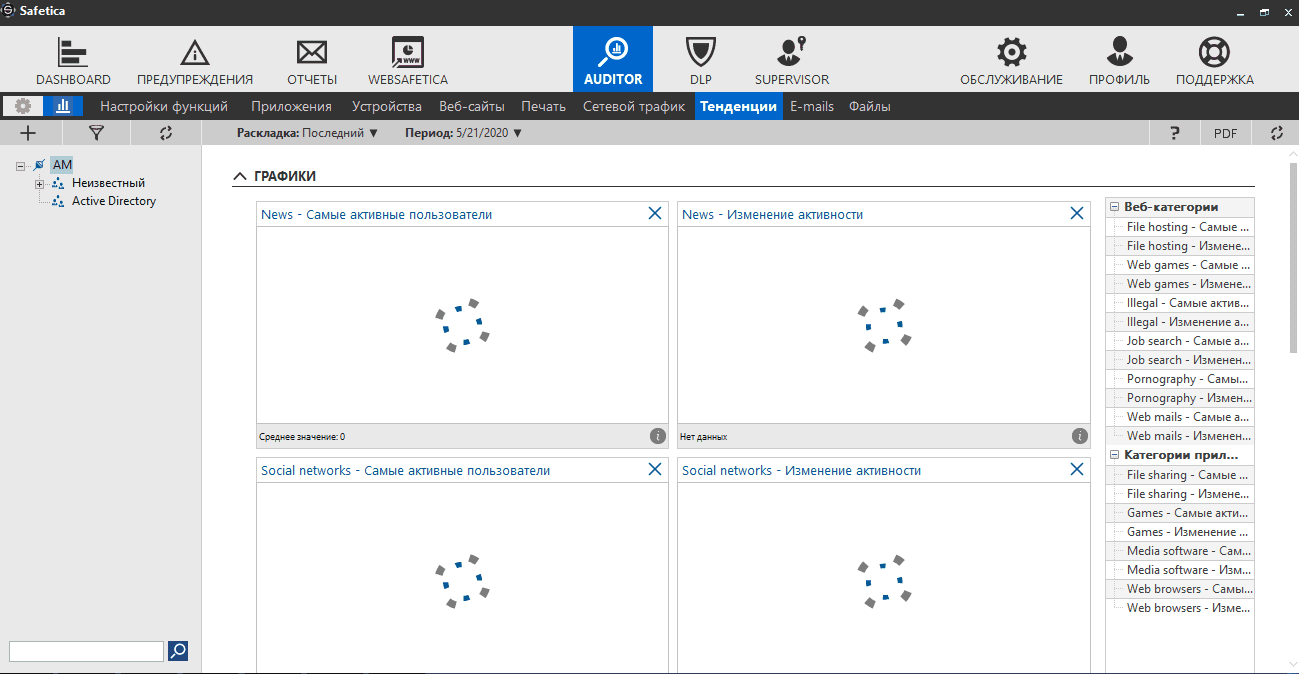Open the Приложения tab
The image size is (1299, 674).
tap(291, 106)
